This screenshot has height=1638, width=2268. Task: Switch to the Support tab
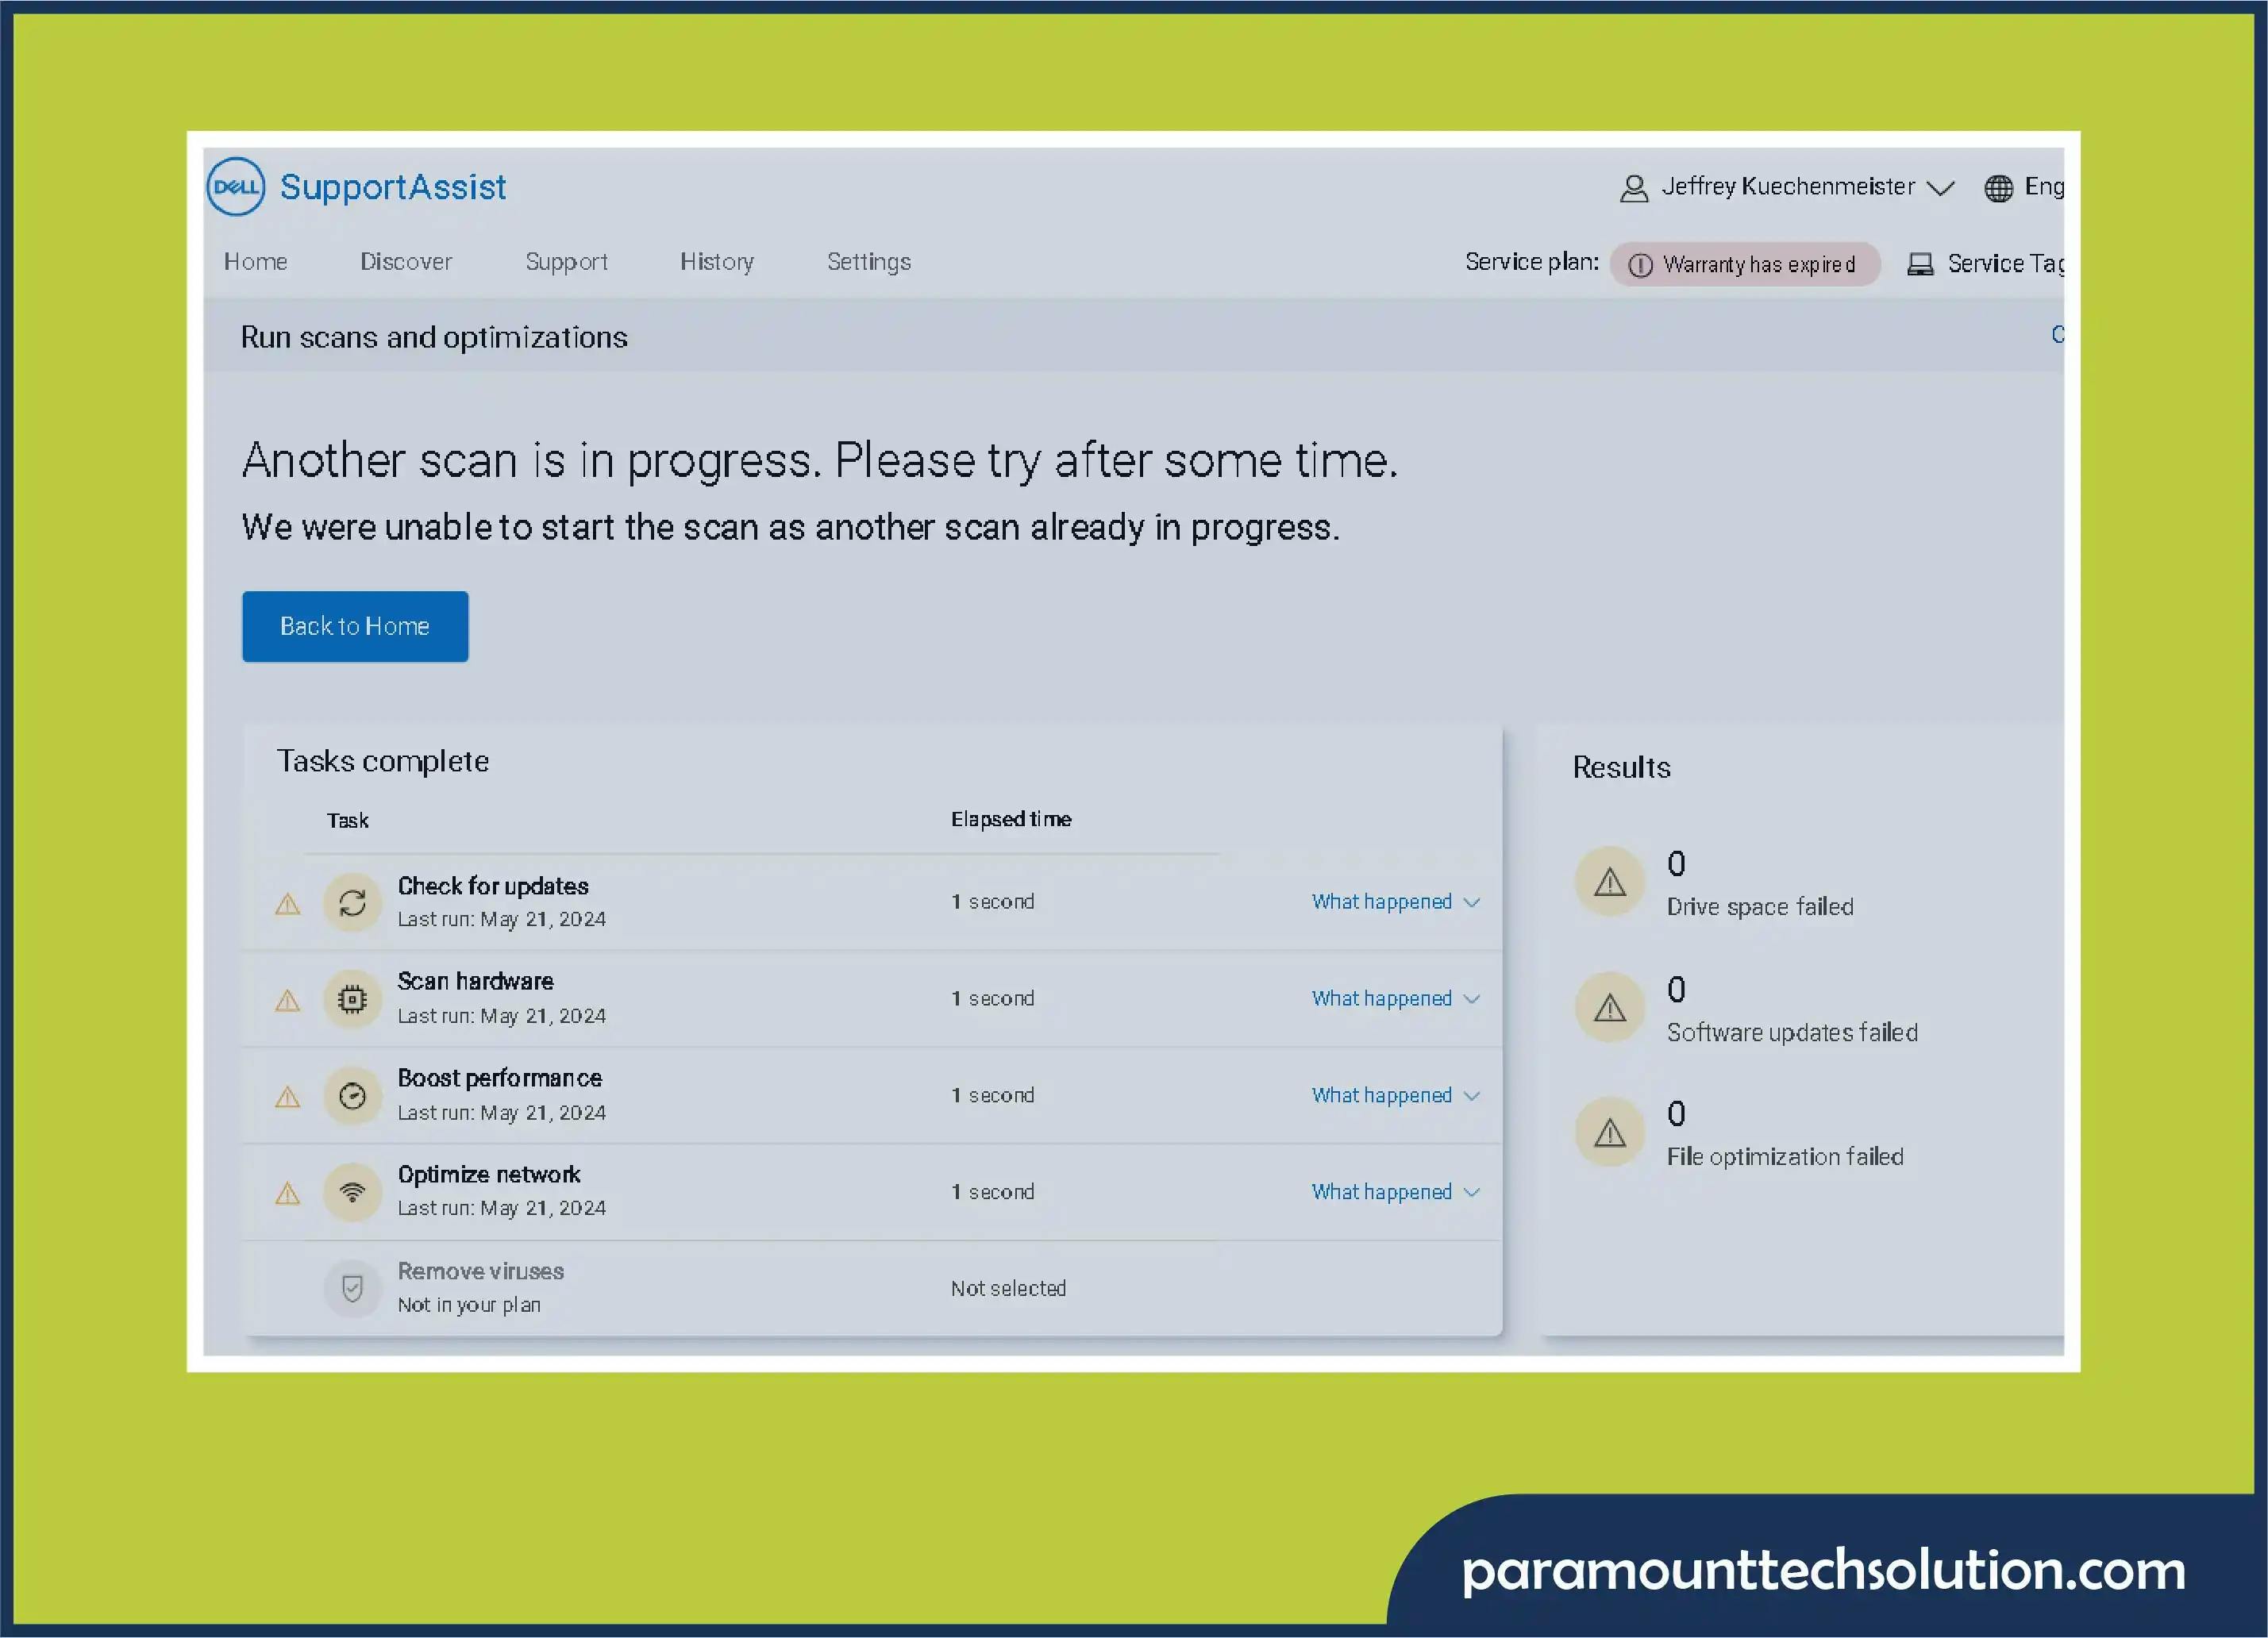coord(567,262)
